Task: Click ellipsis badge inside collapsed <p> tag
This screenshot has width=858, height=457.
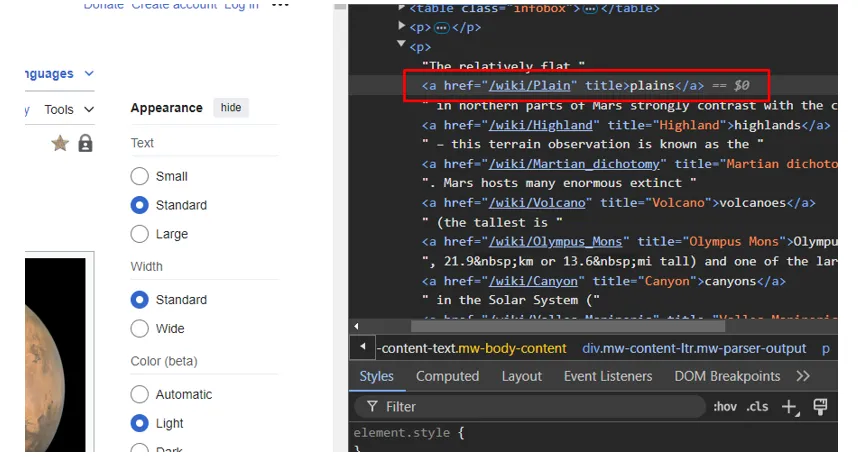Action: coord(442,27)
